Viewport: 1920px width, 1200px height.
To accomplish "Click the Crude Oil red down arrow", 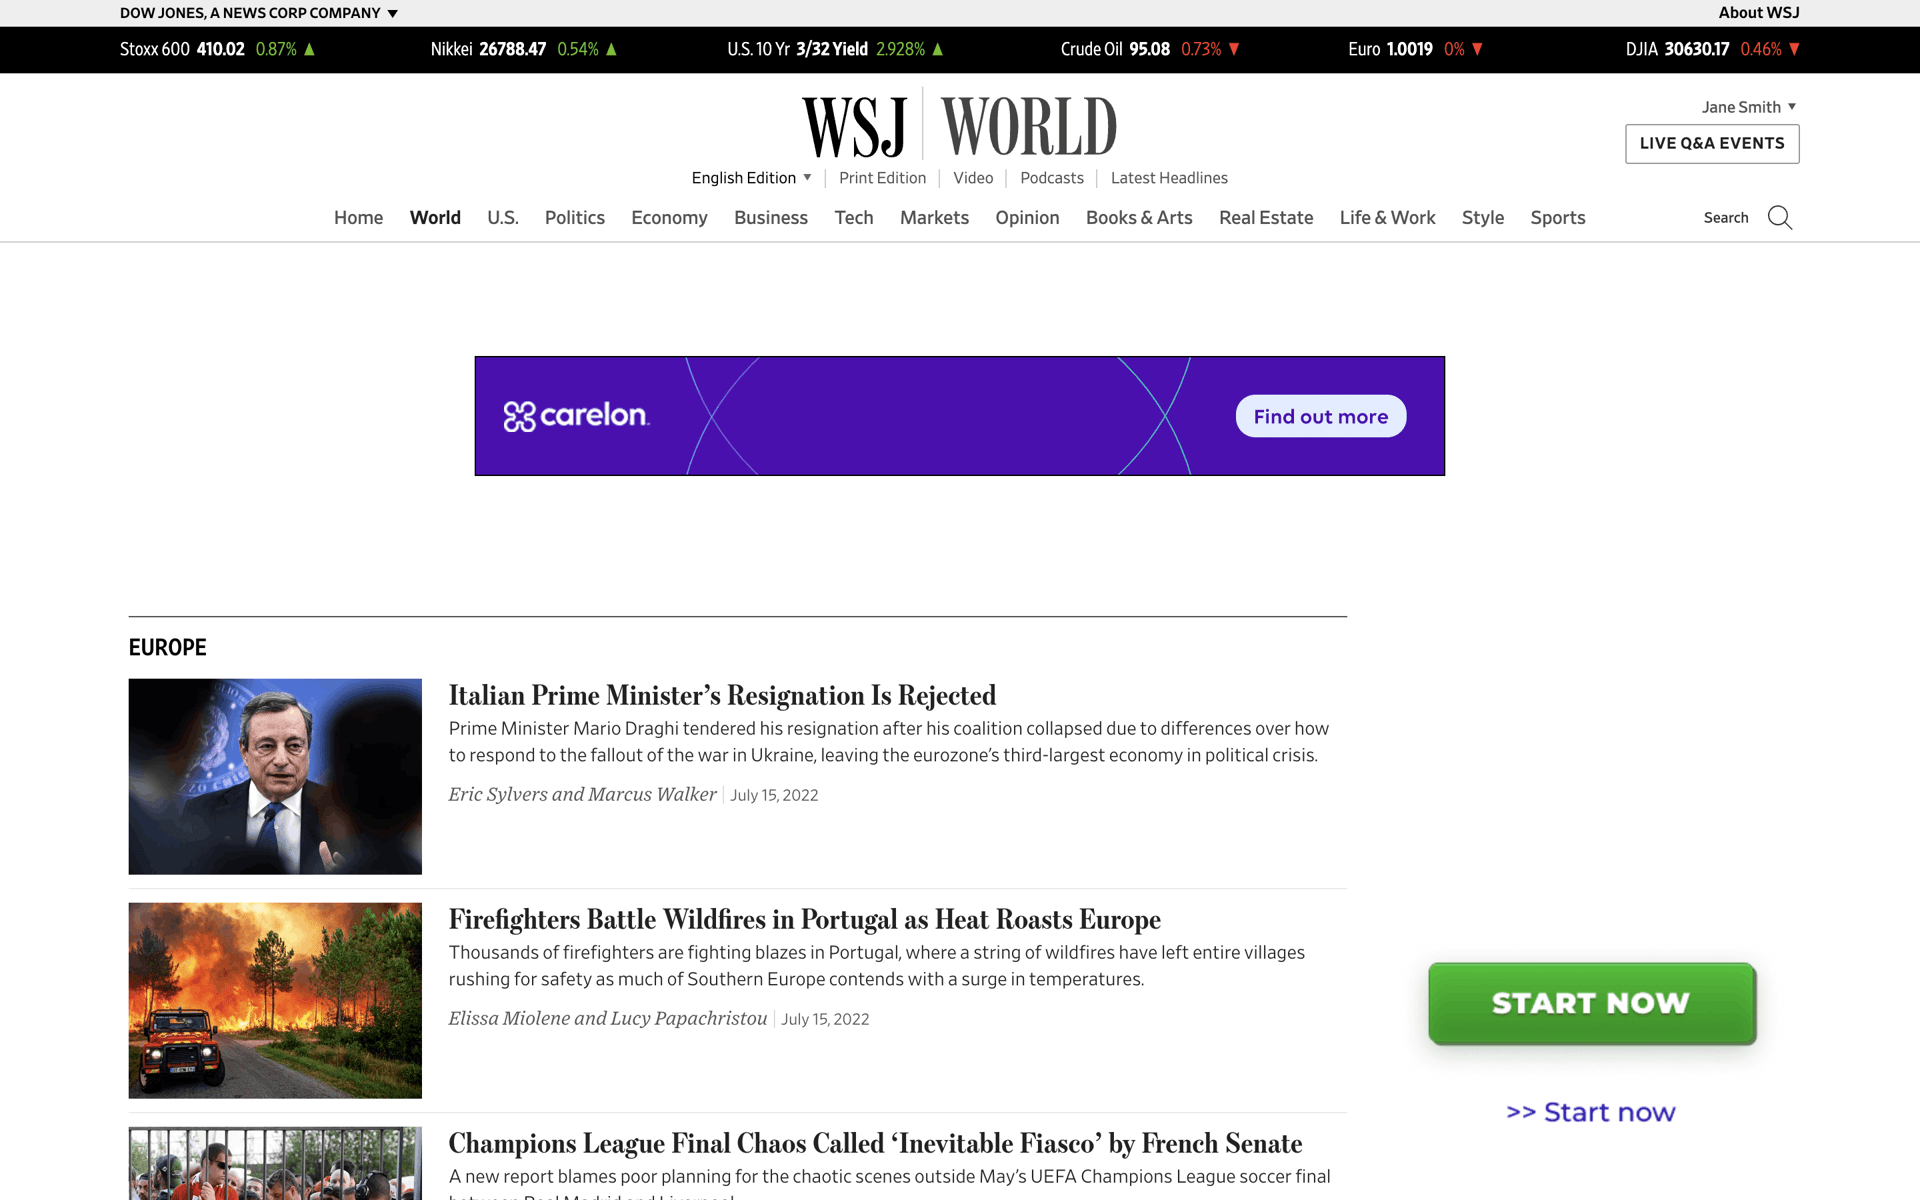I will (x=1234, y=49).
